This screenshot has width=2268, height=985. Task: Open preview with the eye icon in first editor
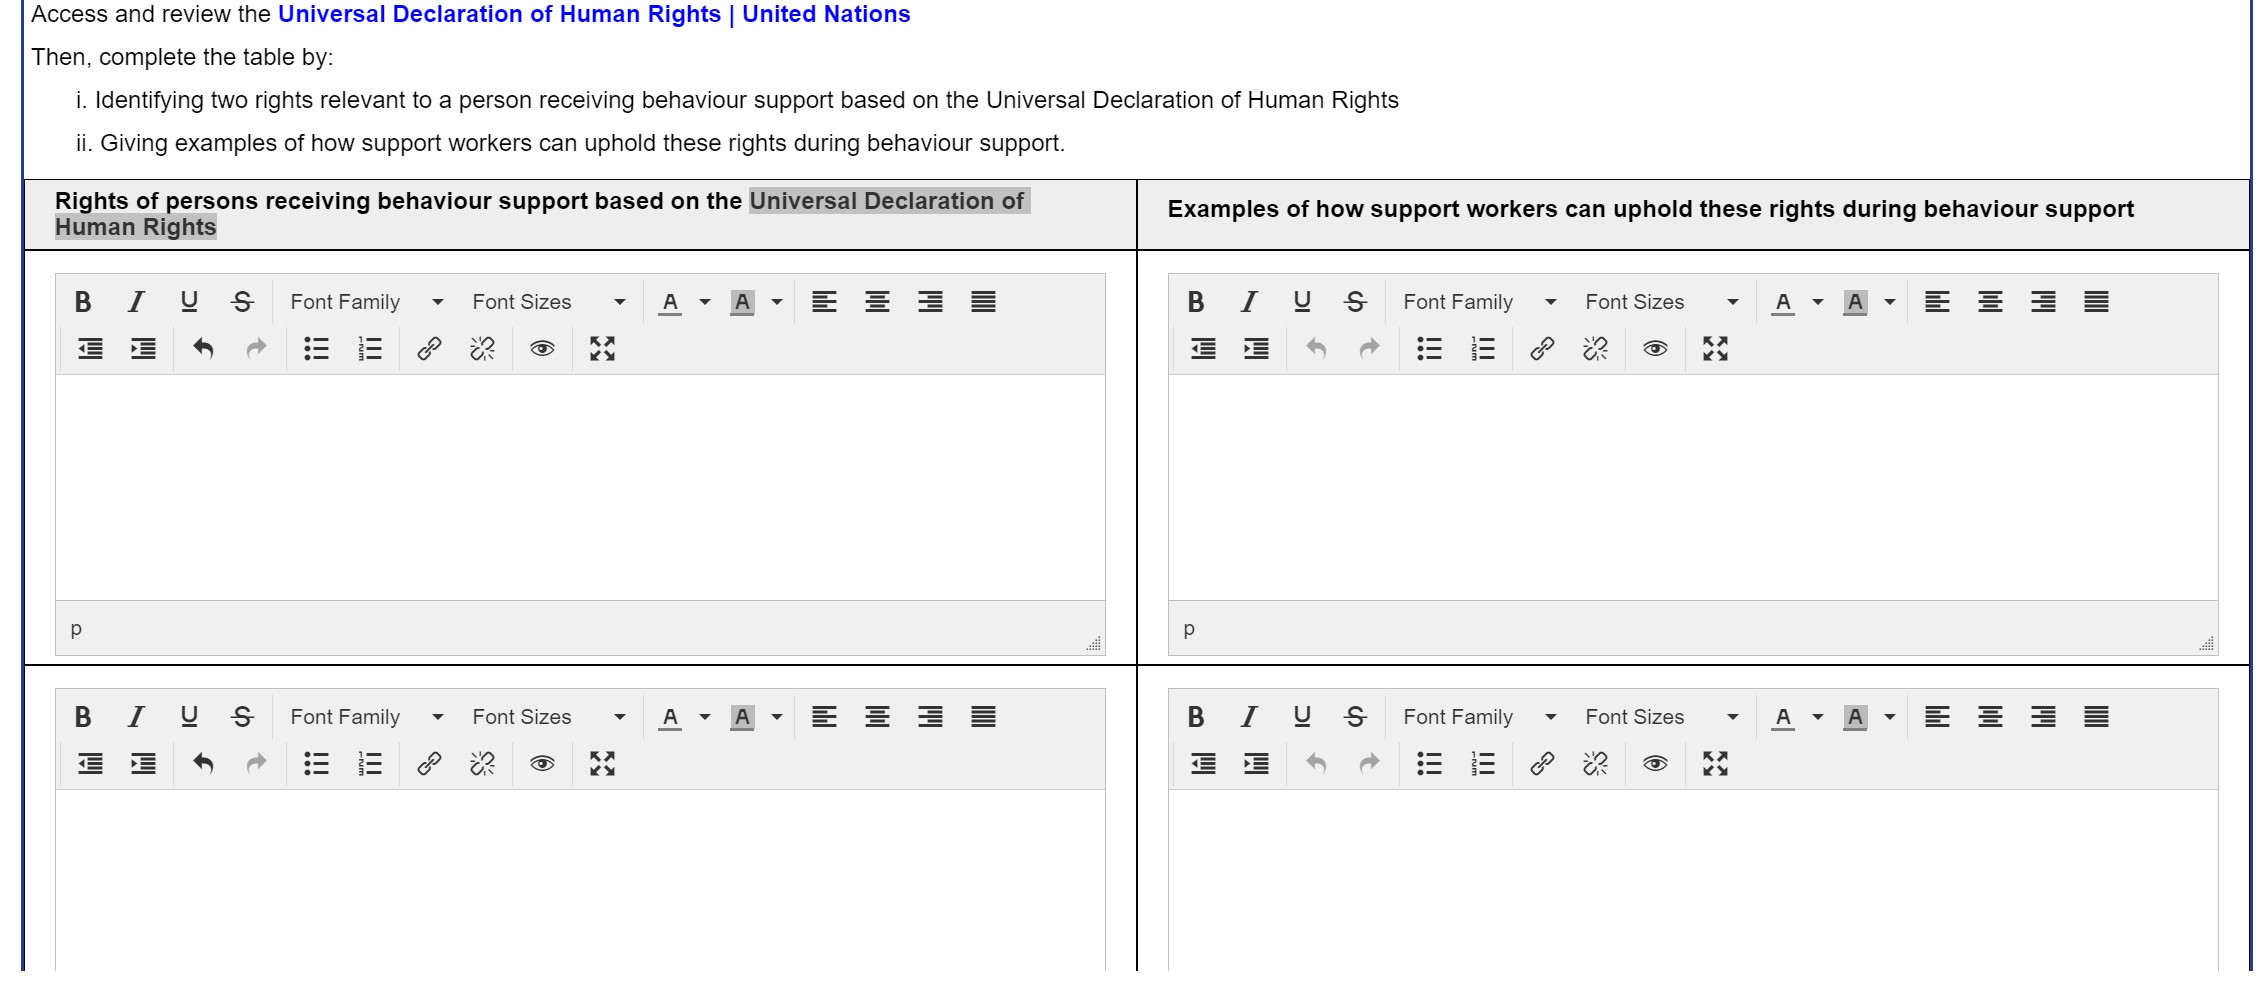[541, 349]
